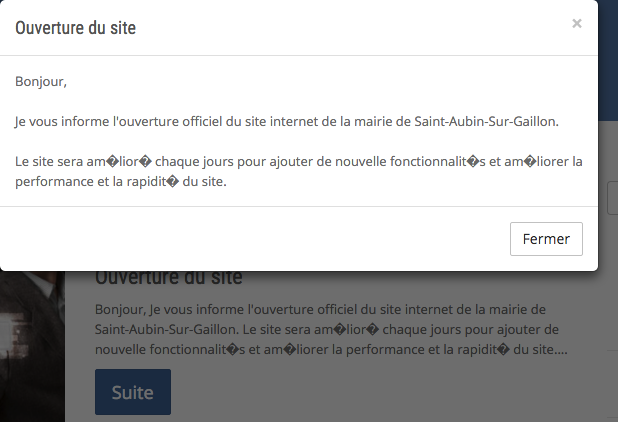Click the modal title Ouverture du site
The image size is (618, 422).
click(75, 28)
